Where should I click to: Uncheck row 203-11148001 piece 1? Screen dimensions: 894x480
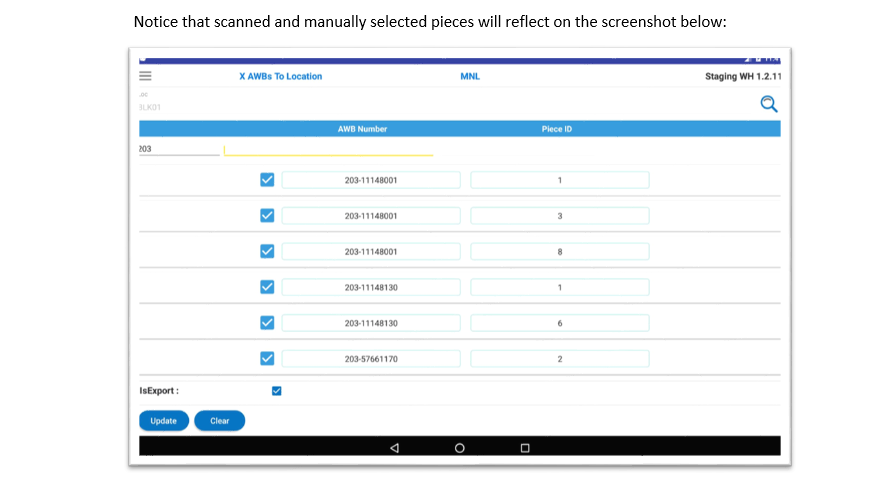click(267, 180)
